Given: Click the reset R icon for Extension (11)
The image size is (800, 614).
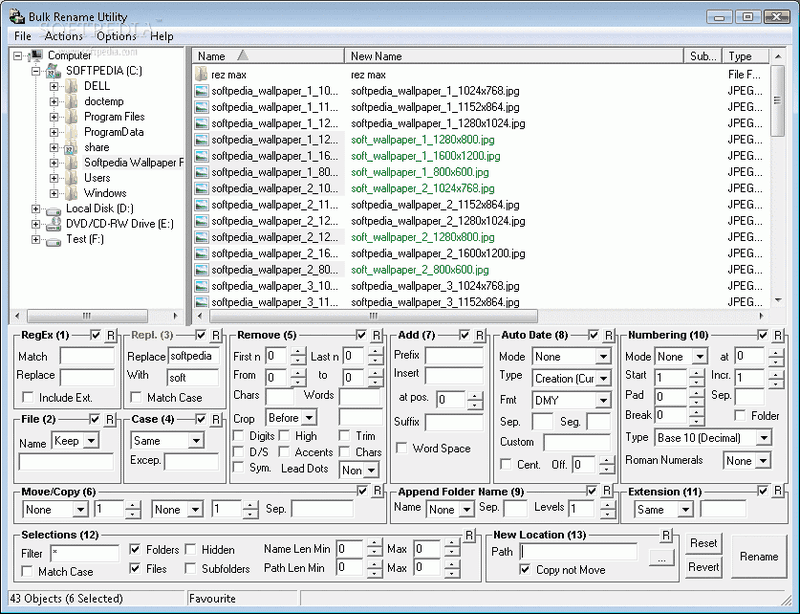Looking at the screenshot, I should [x=778, y=491].
